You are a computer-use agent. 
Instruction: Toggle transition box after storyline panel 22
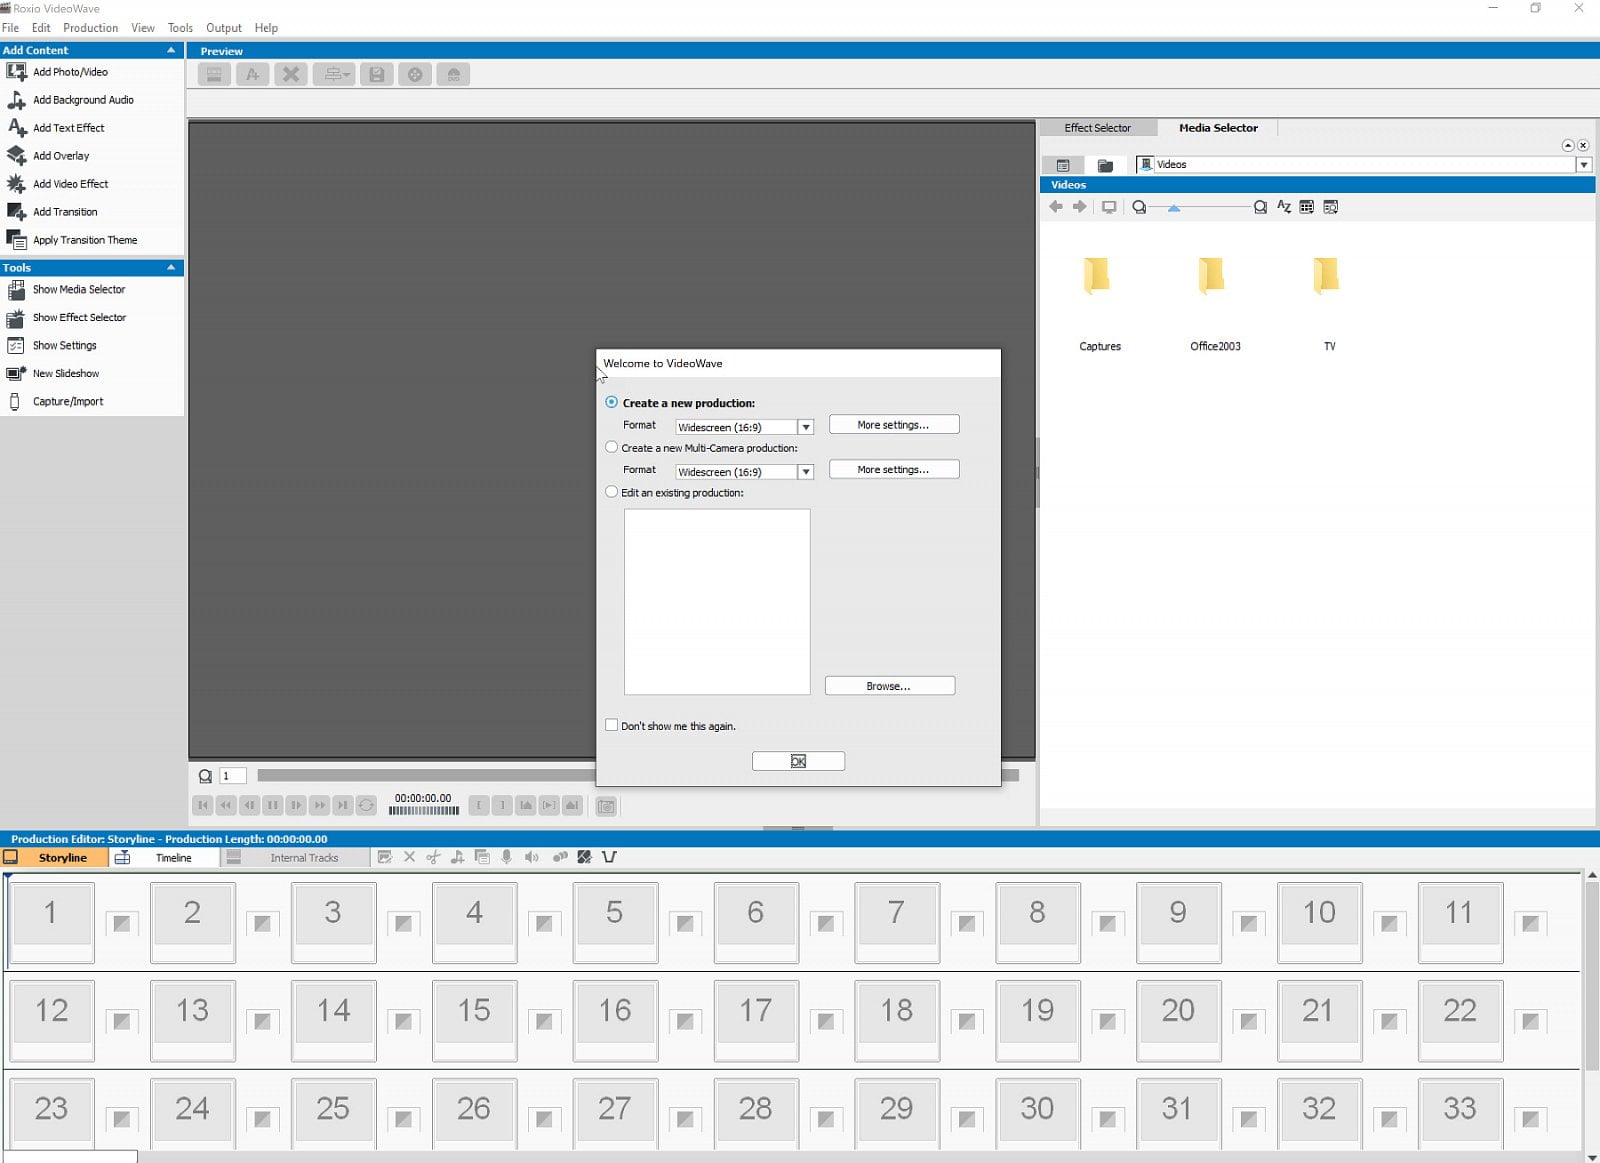(x=1530, y=1022)
